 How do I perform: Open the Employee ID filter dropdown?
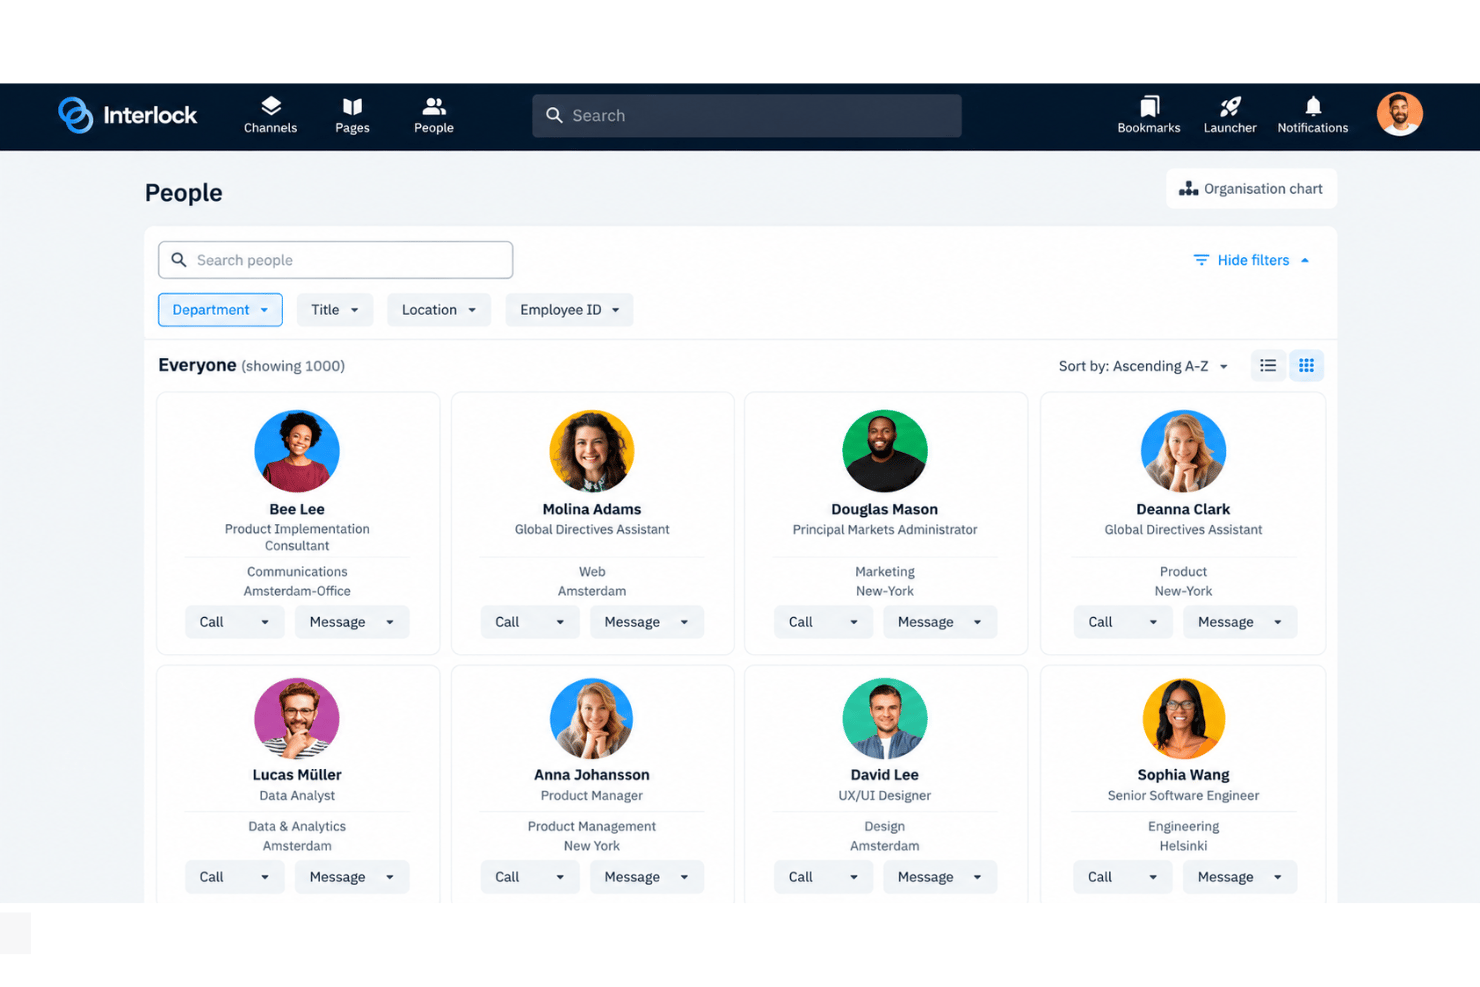pyautogui.click(x=569, y=310)
